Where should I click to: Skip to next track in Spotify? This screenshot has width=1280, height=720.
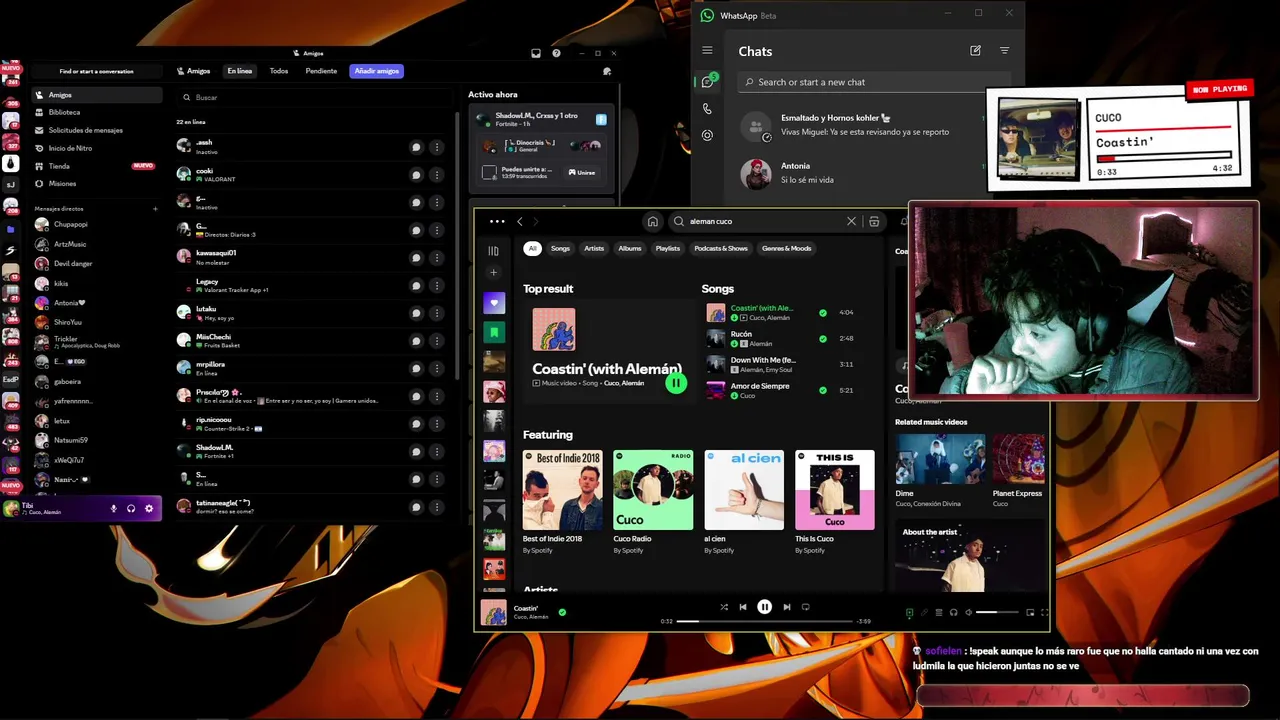[787, 607]
